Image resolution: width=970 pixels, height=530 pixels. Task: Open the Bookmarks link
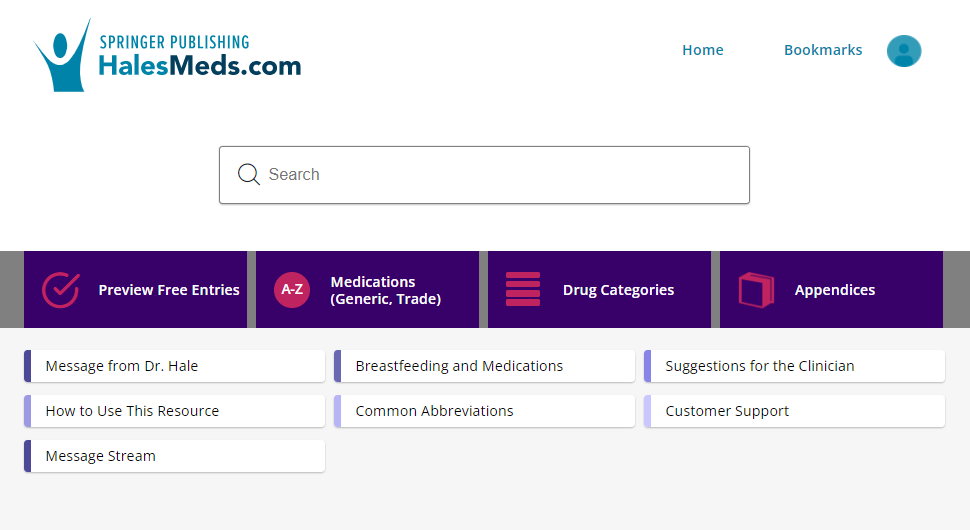click(x=823, y=50)
